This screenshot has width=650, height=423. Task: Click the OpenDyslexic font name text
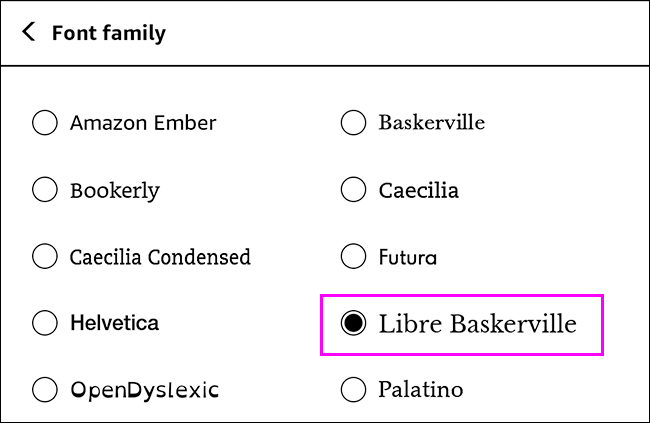[144, 389]
